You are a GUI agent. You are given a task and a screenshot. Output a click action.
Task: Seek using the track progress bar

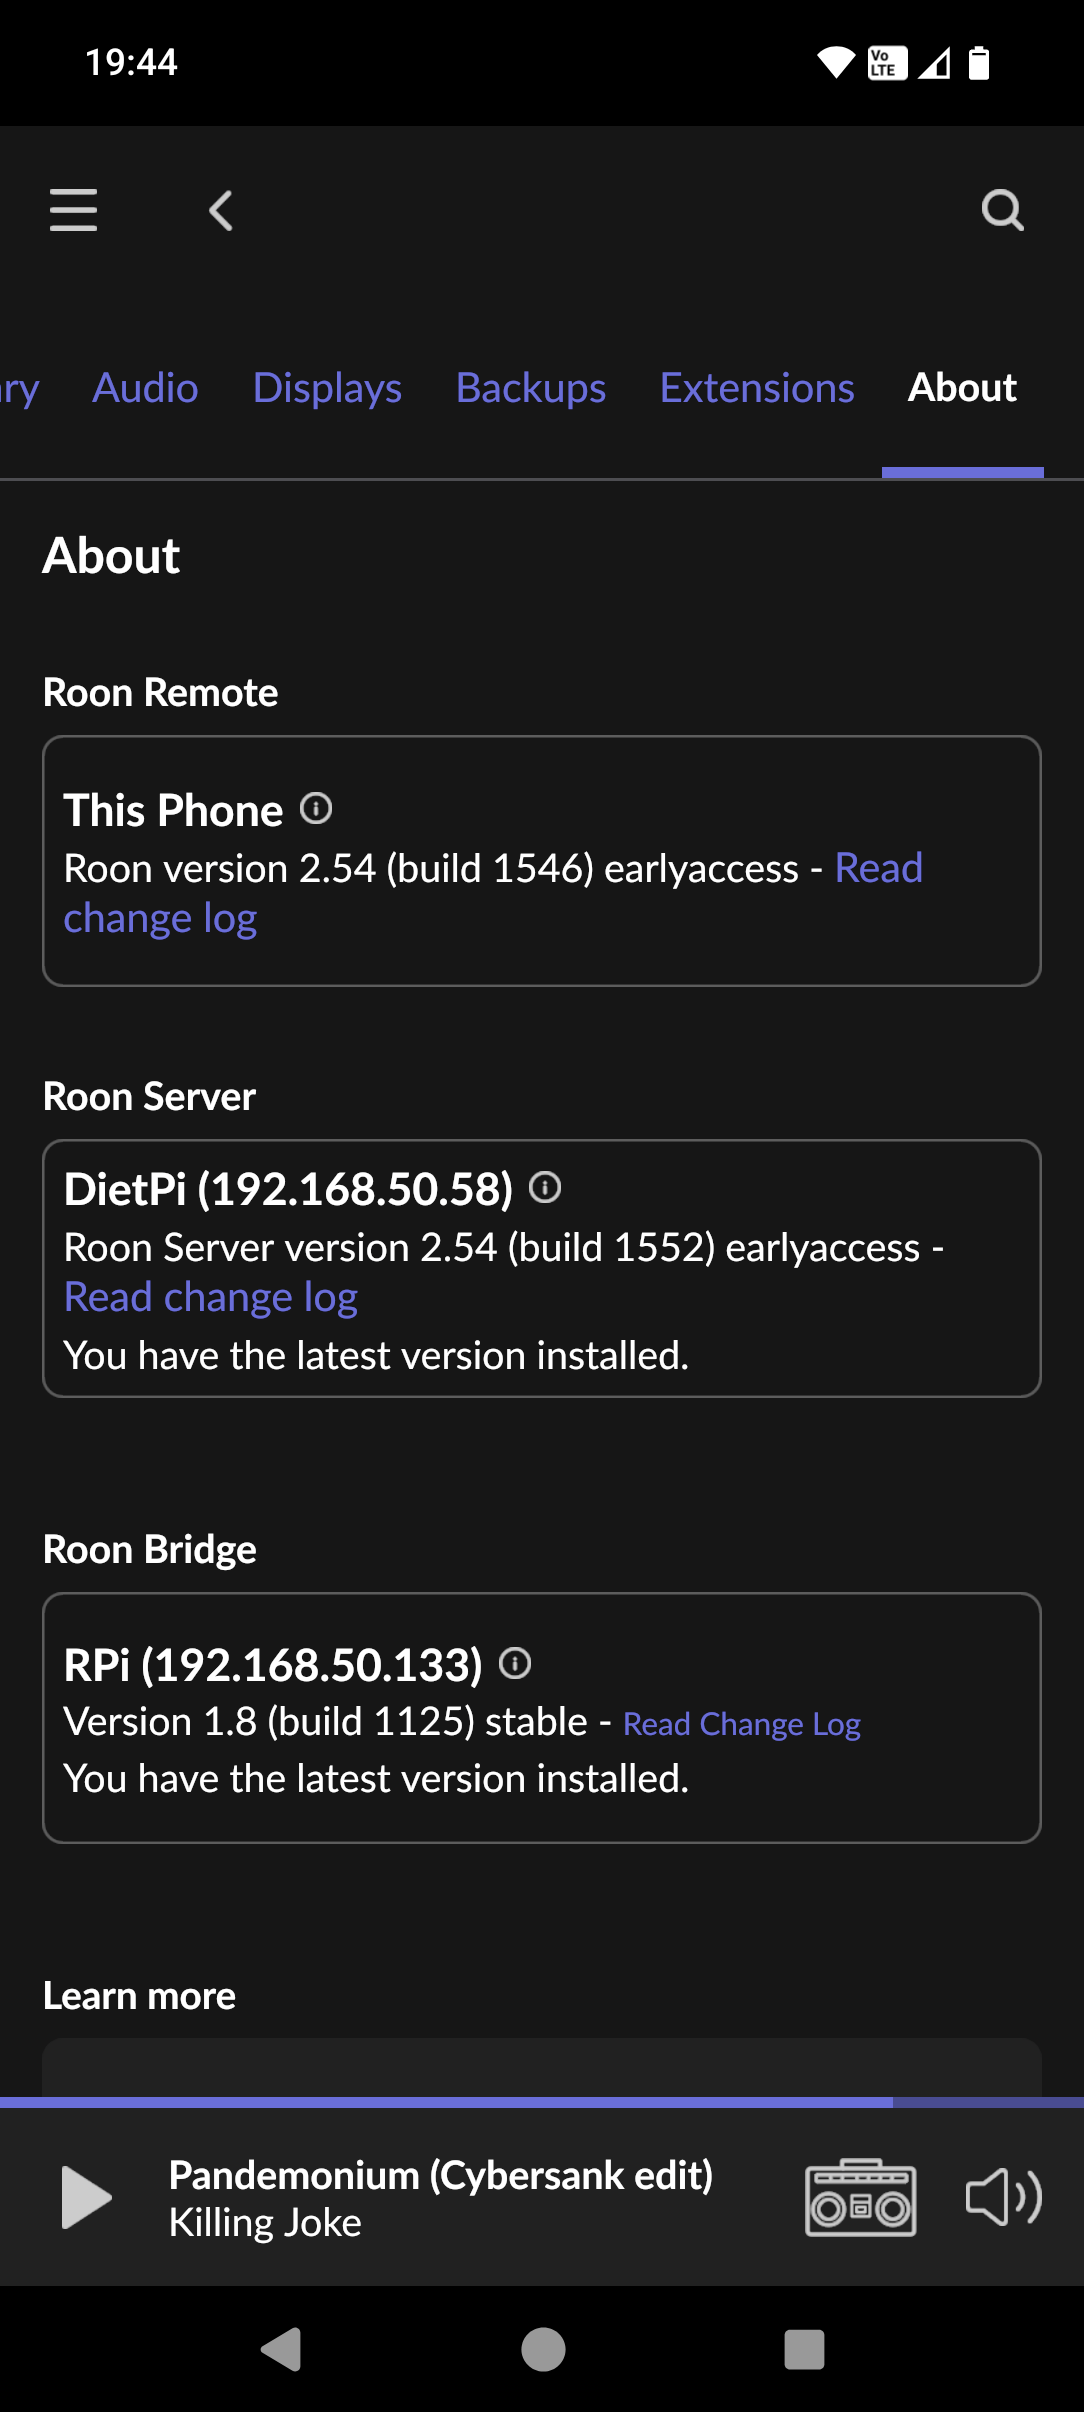click(x=542, y=2102)
